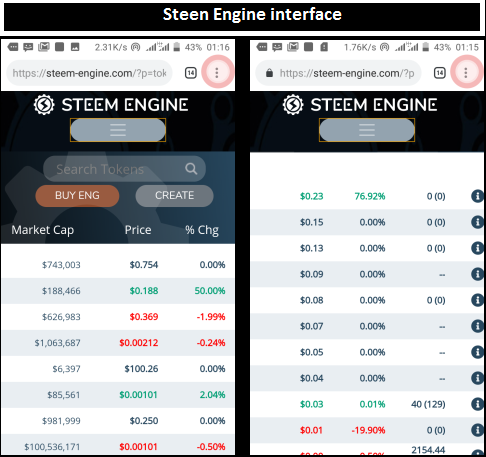Open info icon for $0.05 row
Screen dimensions: 486x457
[477, 352]
